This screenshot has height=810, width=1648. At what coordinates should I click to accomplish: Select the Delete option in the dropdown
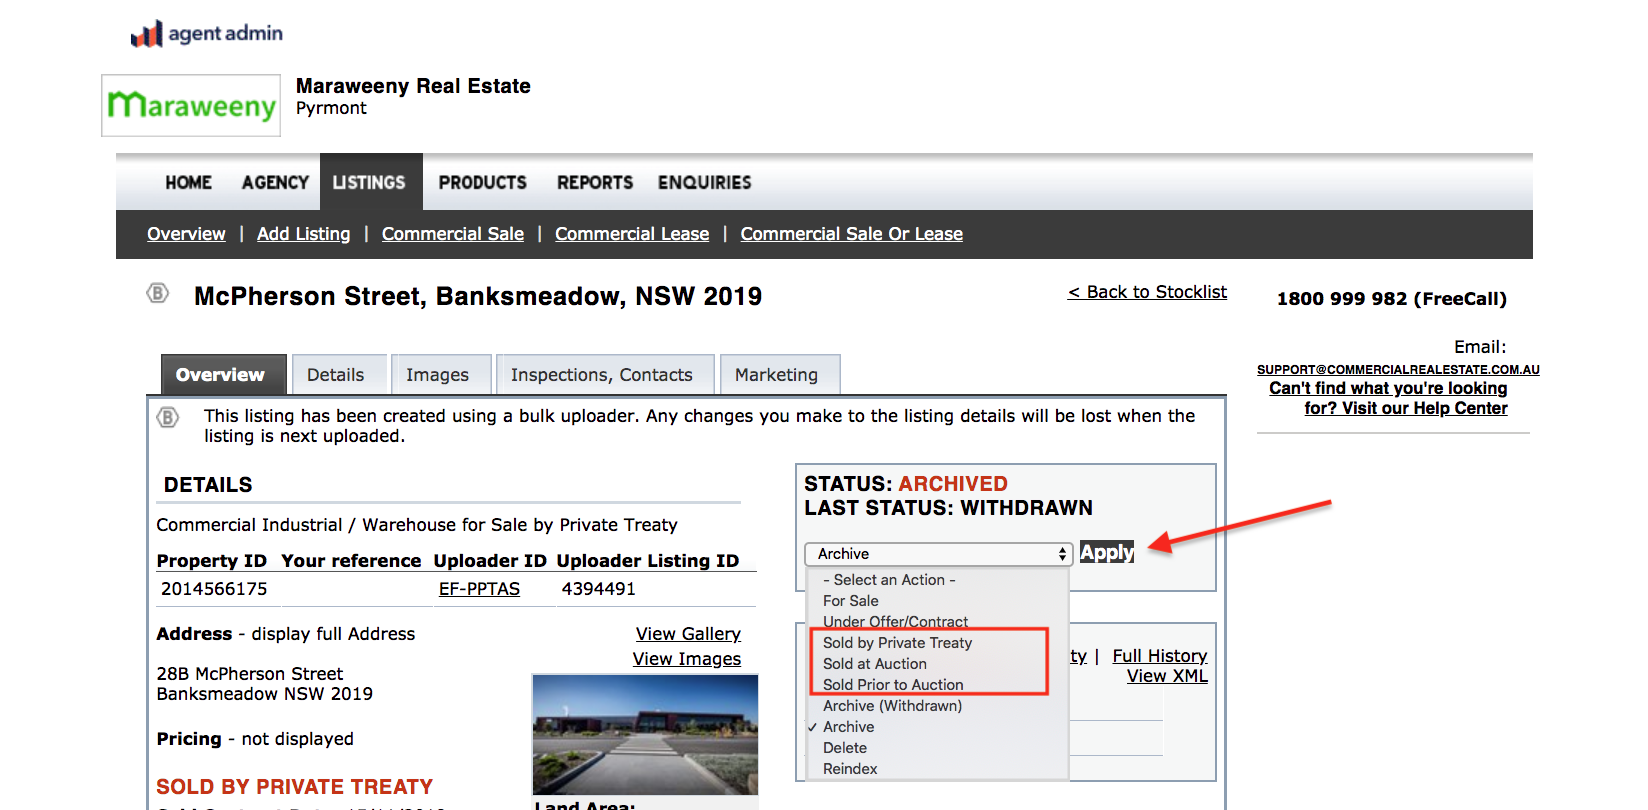pos(844,748)
